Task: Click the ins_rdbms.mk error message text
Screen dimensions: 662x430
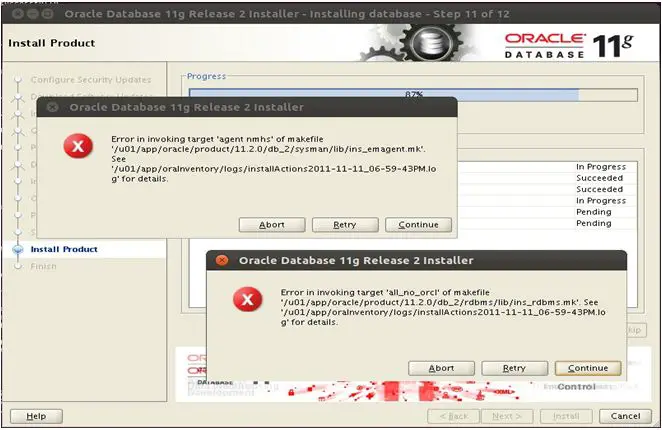Action: coord(443,307)
